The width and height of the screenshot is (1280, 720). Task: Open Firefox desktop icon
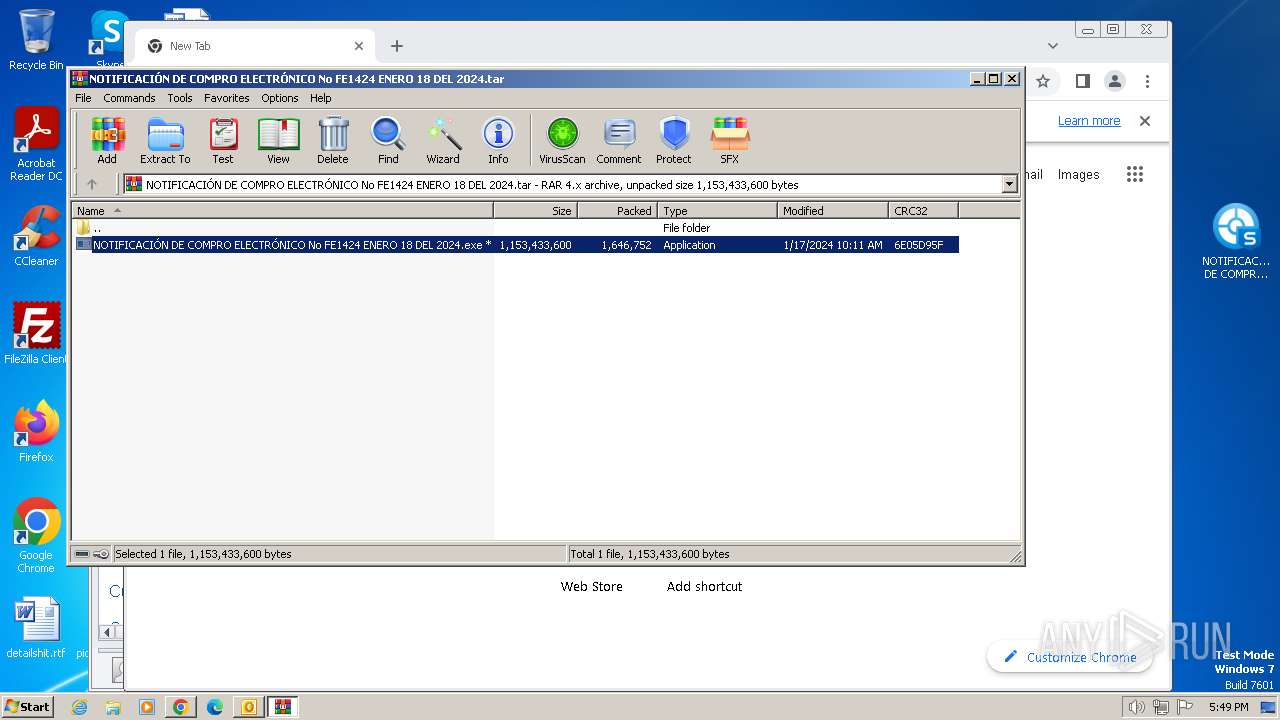pos(36,432)
